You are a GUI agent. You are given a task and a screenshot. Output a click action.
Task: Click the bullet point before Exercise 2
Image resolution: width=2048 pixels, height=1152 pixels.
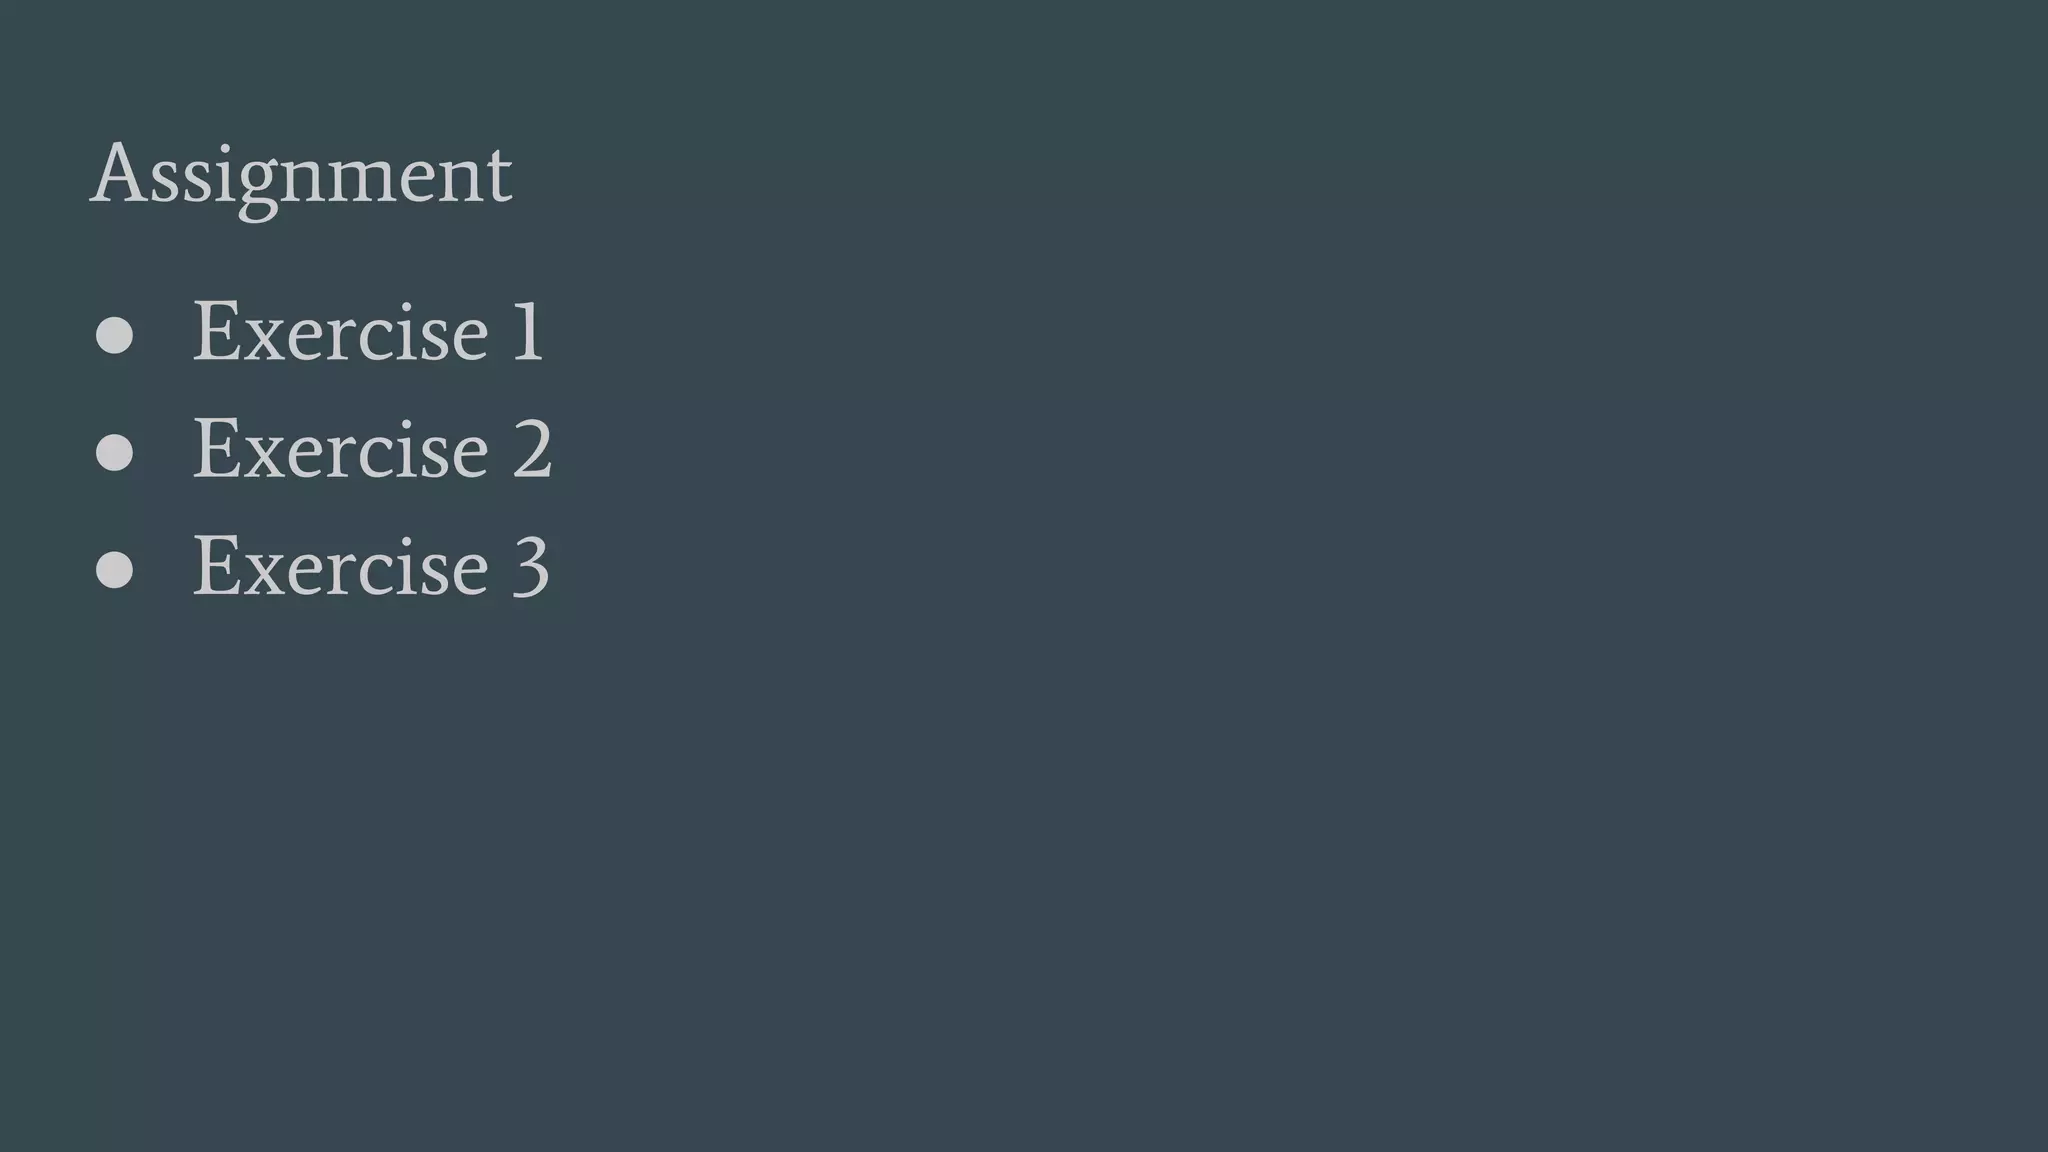pyautogui.click(x=114, y=453)
